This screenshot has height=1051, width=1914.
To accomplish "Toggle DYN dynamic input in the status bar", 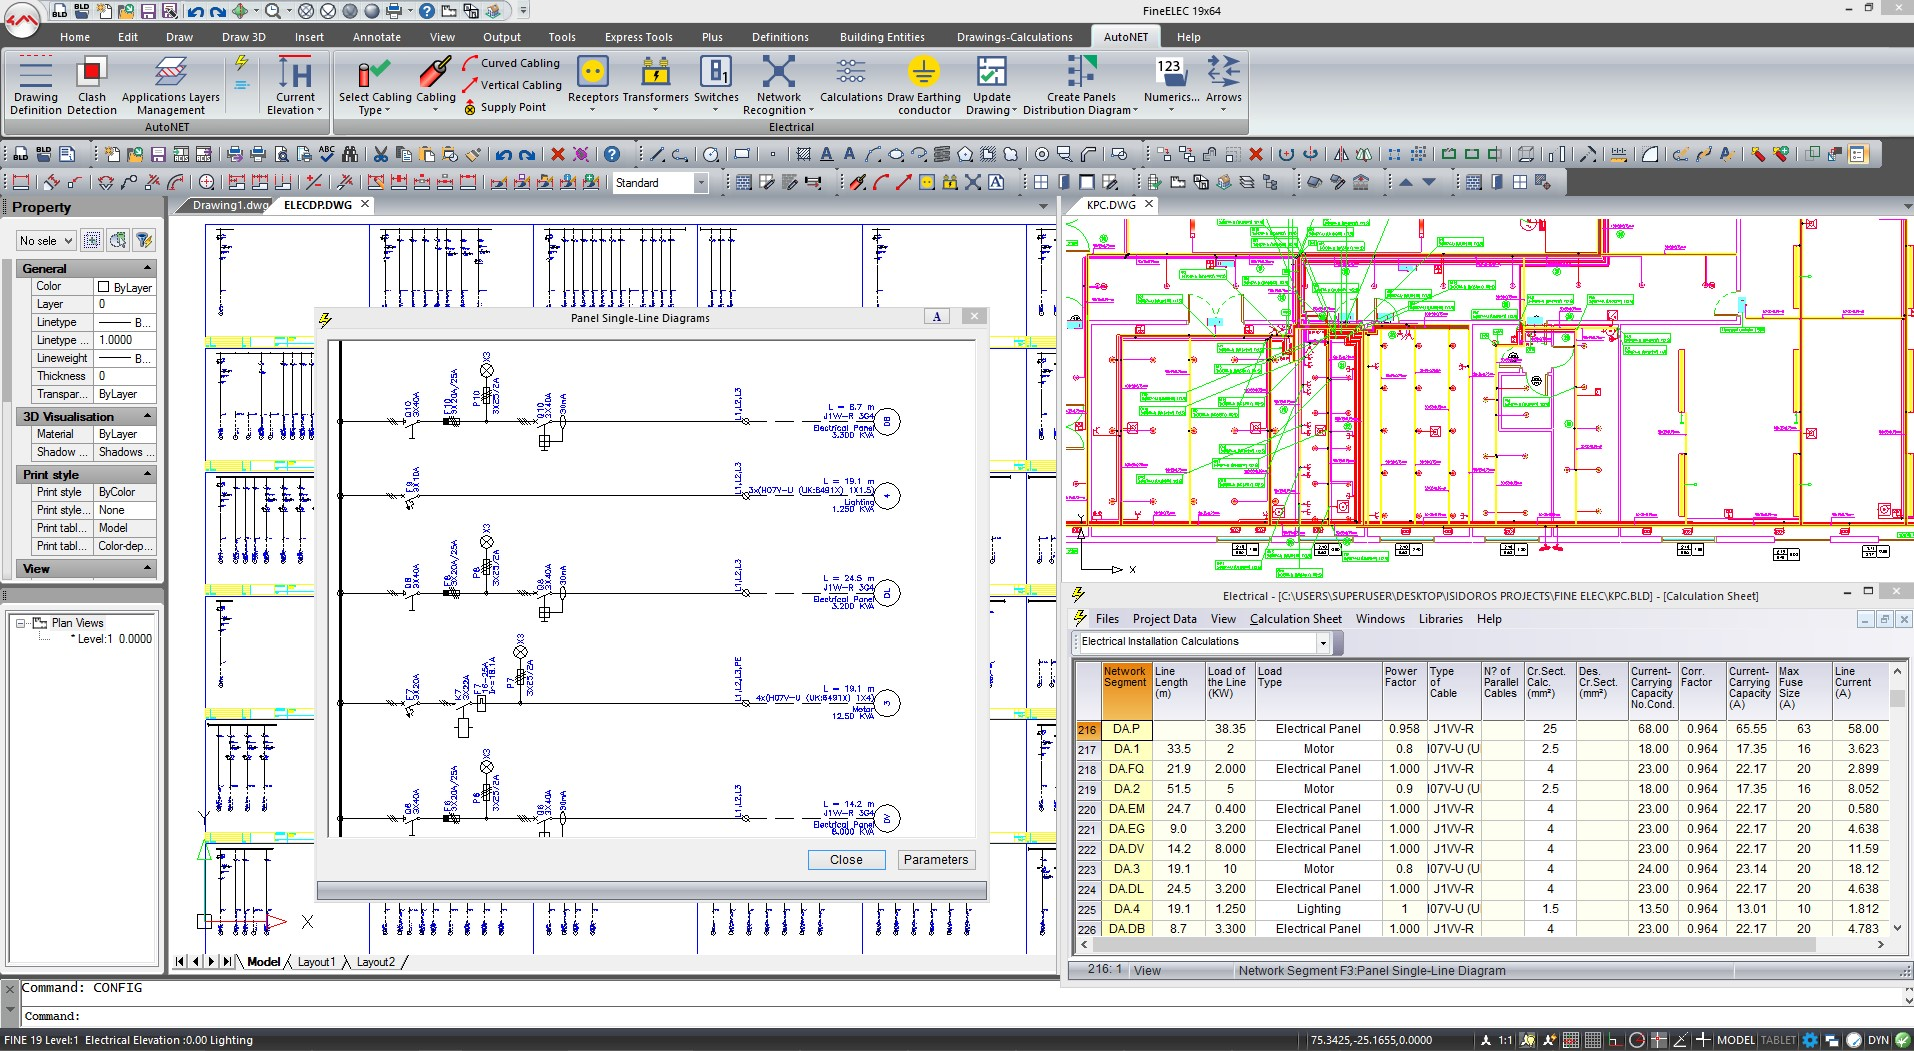I will [x=1878, y=1040].
